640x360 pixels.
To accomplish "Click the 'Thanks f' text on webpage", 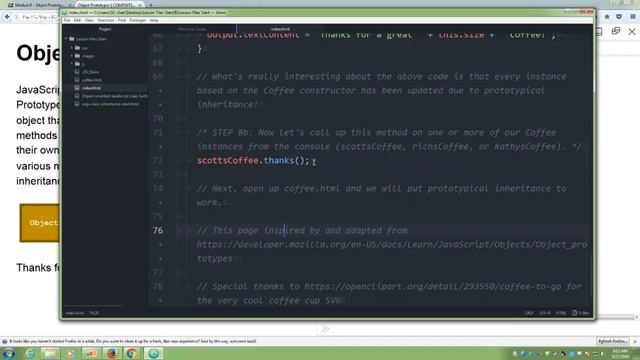I will pyautogui.click(x=38, y=268).
